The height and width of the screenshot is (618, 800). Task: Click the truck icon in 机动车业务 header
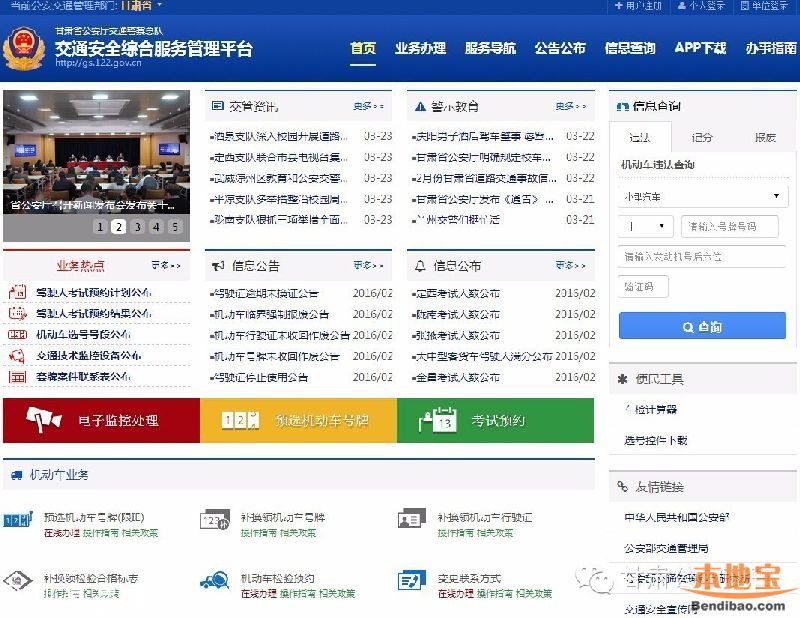[16, 475]
